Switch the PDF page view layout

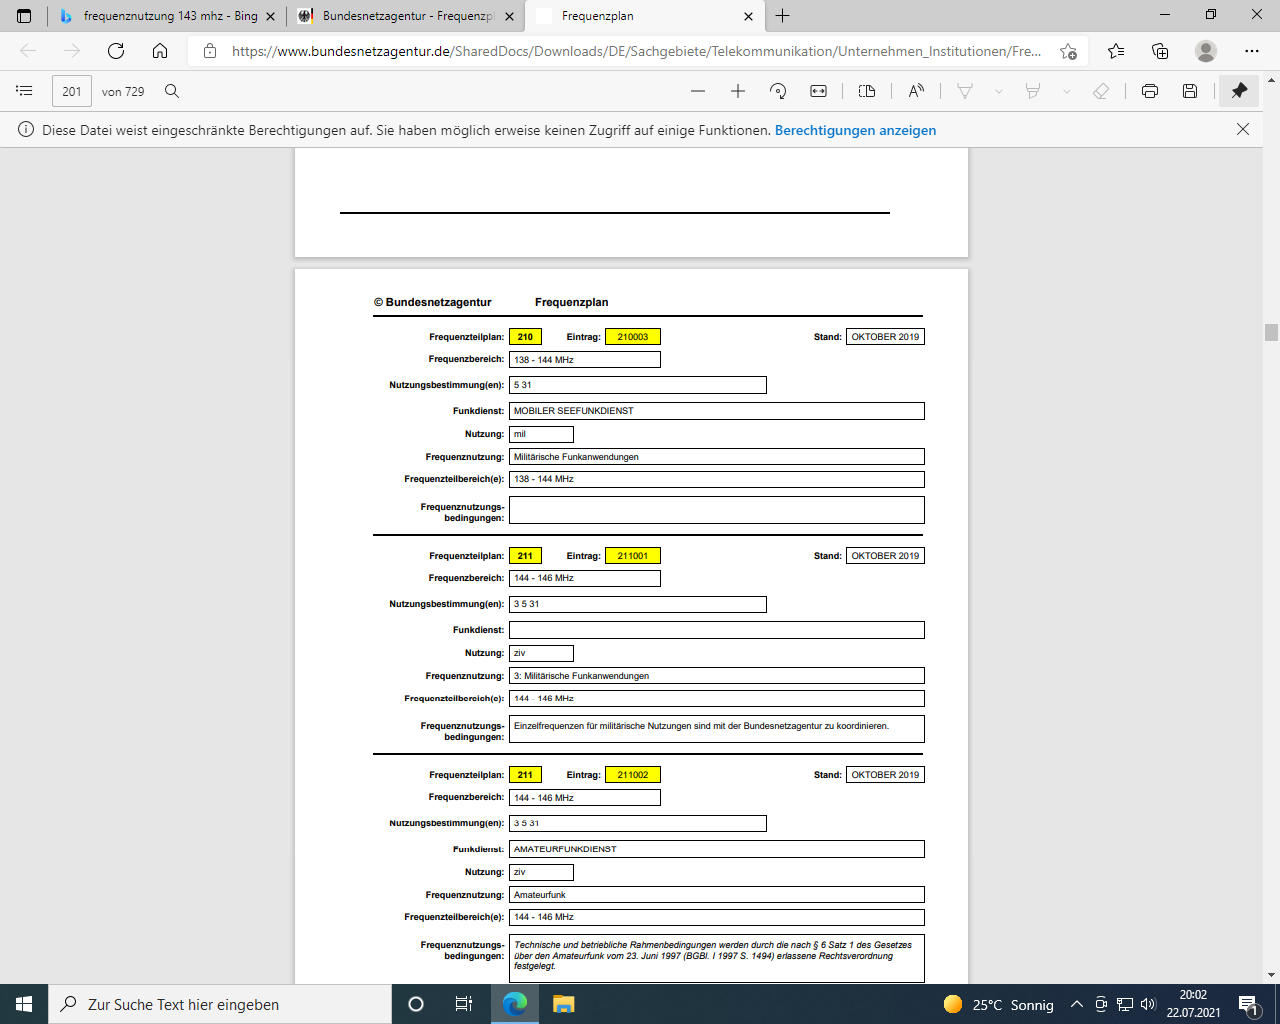(x=867, y=91)
